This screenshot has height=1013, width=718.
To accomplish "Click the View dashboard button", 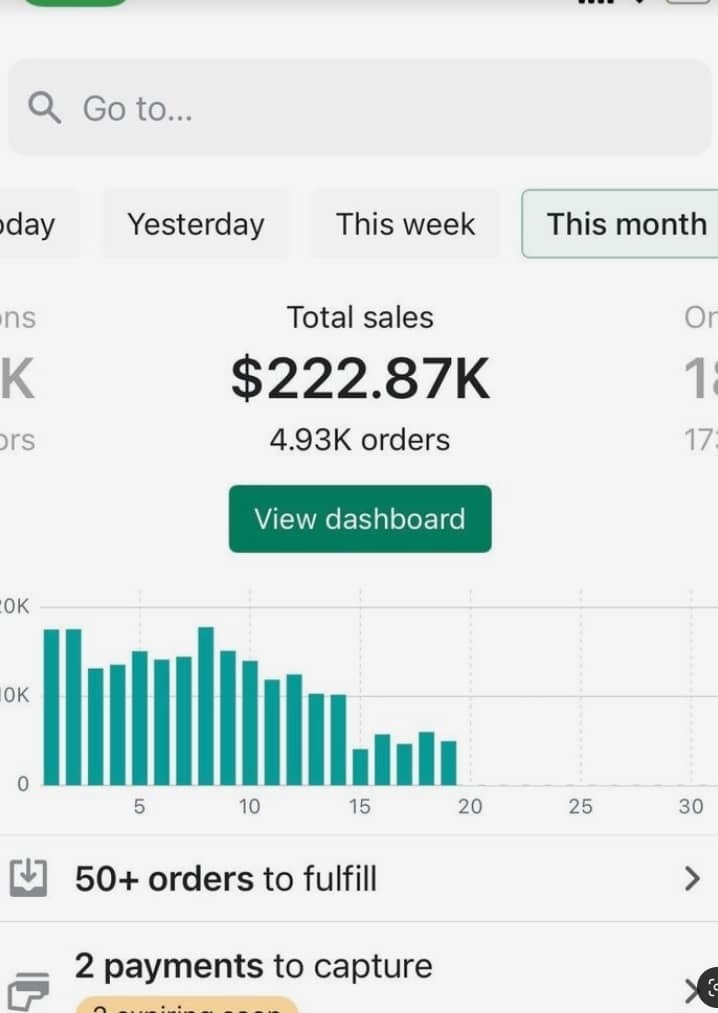I will coord(360,519).
